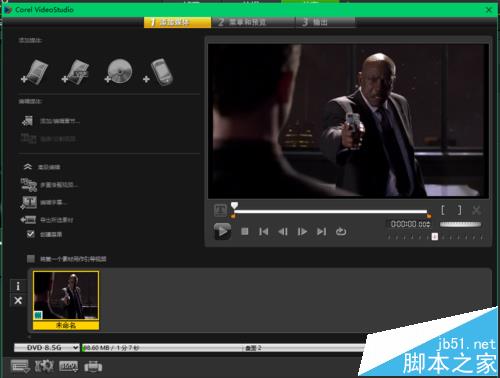Enable the use first clip as intro checkbox

click(x=31, y=259)
